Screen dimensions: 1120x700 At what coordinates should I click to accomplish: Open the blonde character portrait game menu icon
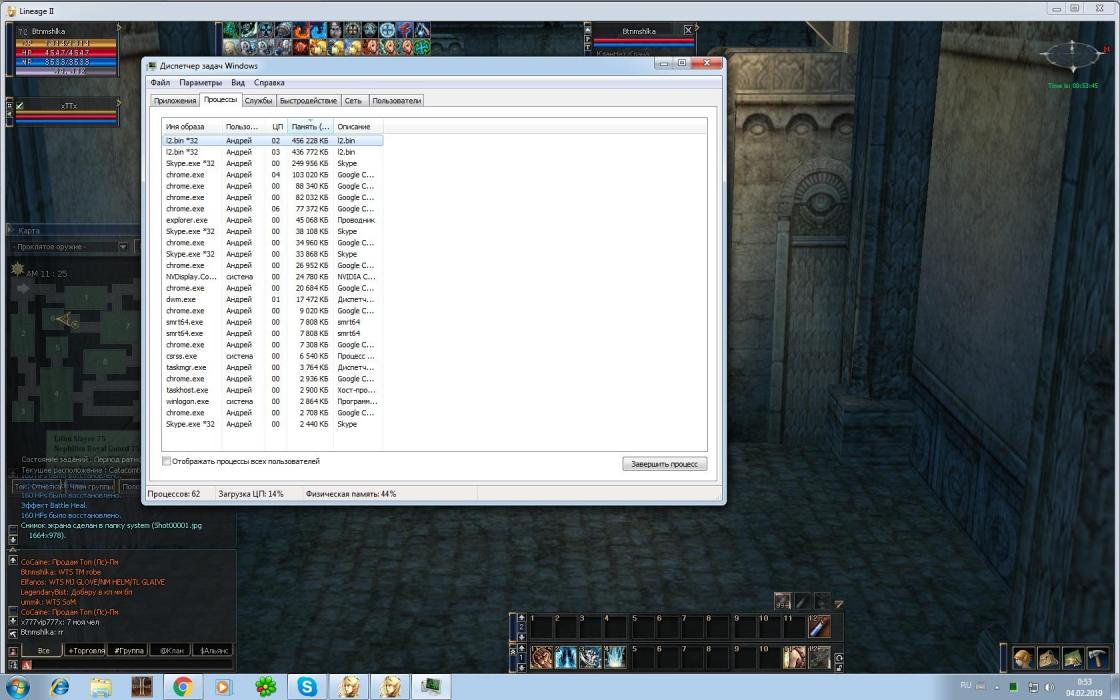tap(1022, 658)
